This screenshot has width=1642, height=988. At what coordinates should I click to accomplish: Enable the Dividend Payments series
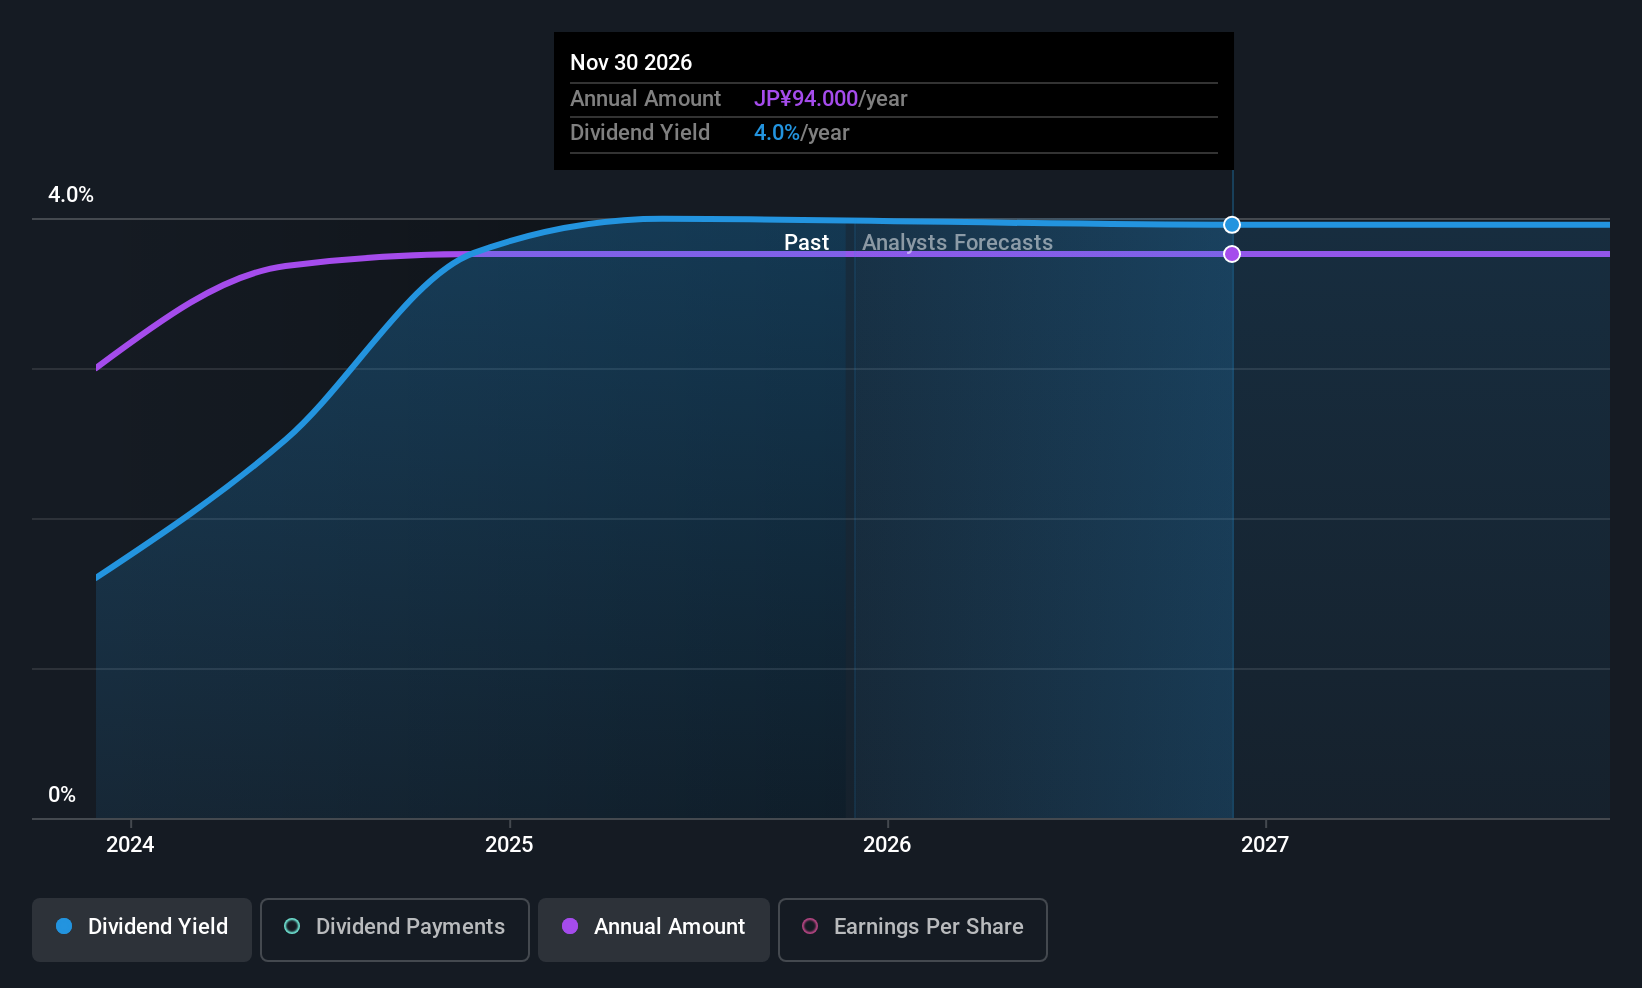[x=395, y=929]
